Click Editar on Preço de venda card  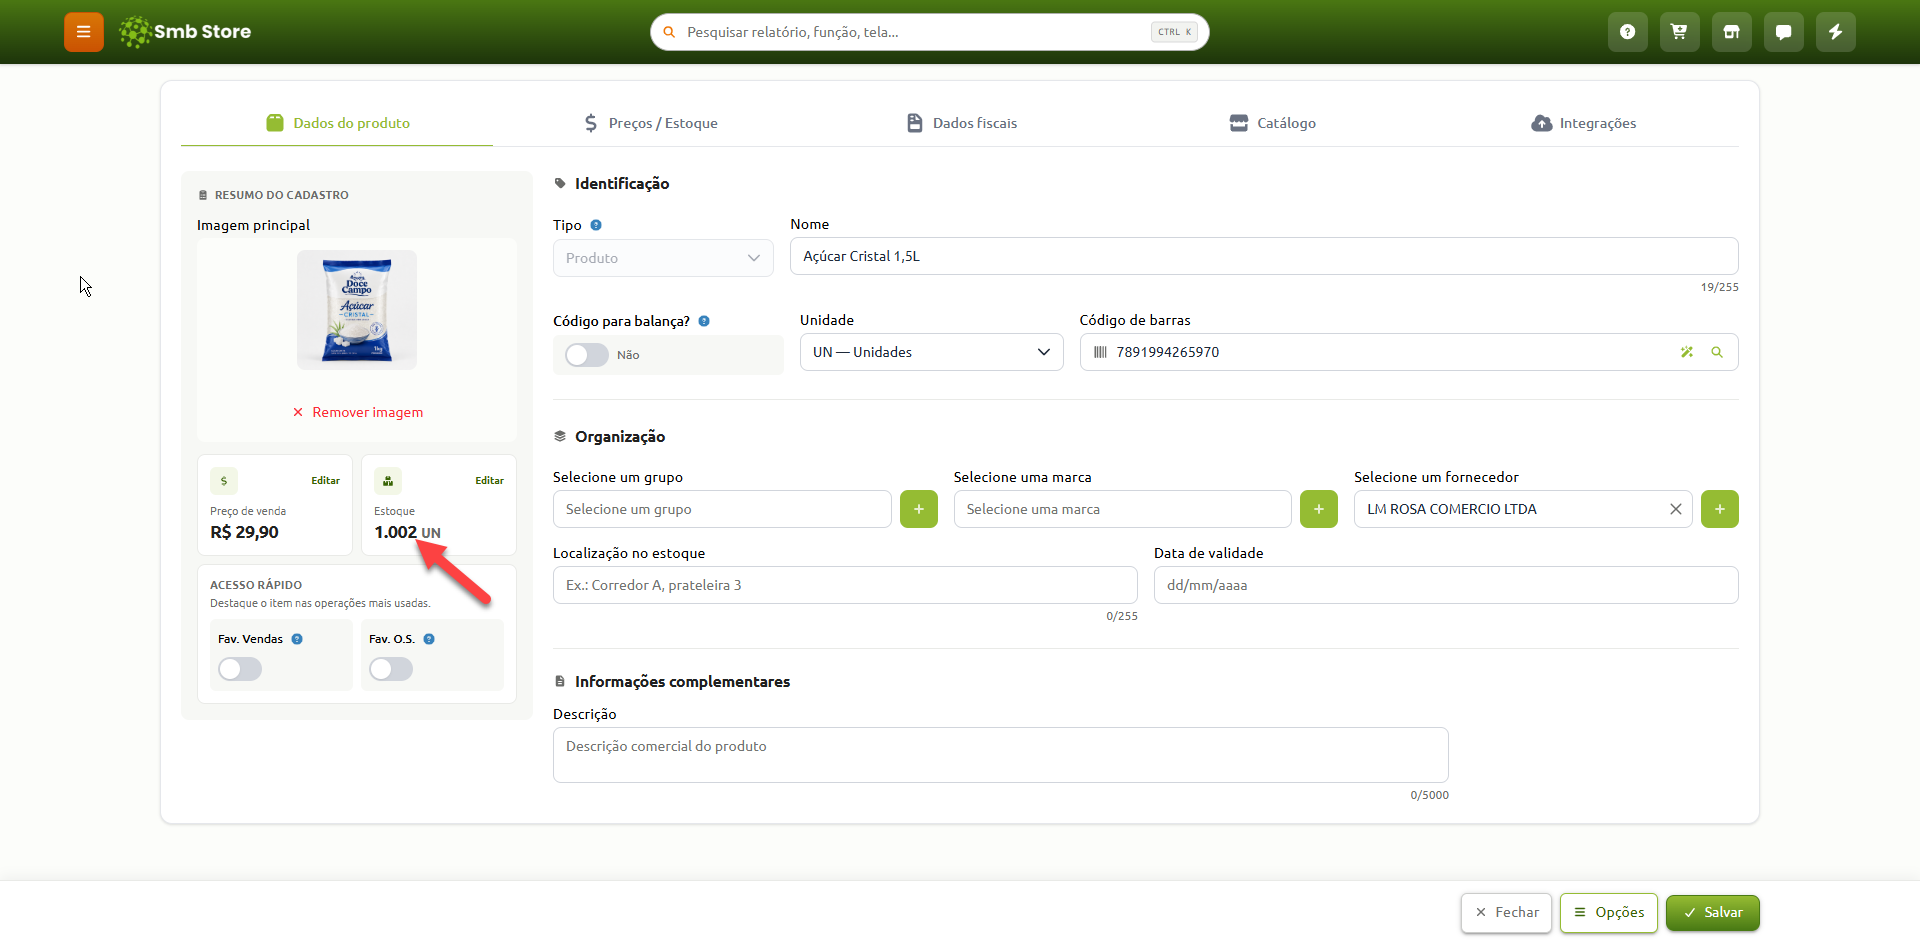pyautogui.click(x=325, y=481)
